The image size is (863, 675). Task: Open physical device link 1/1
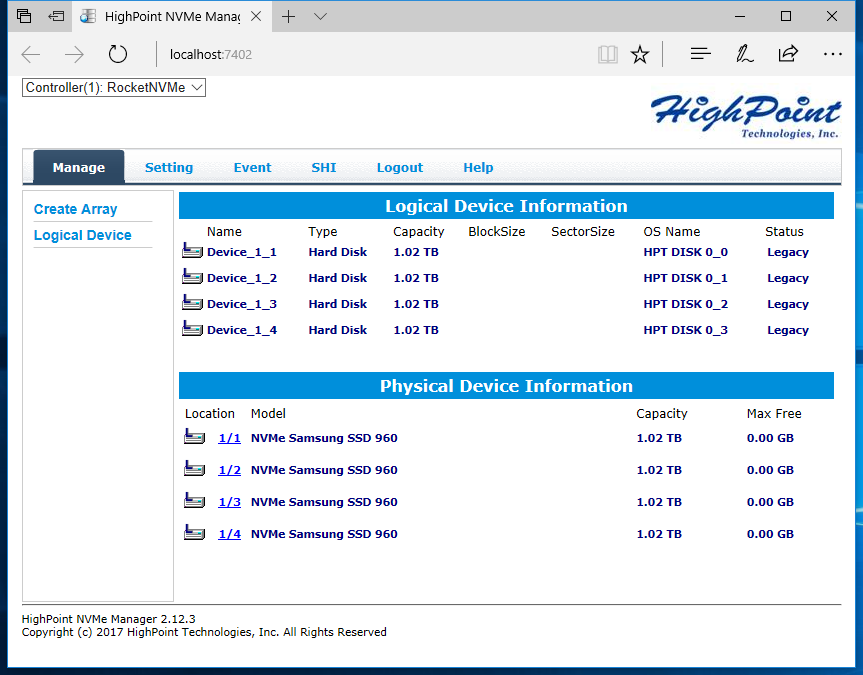tap(230, 438)
